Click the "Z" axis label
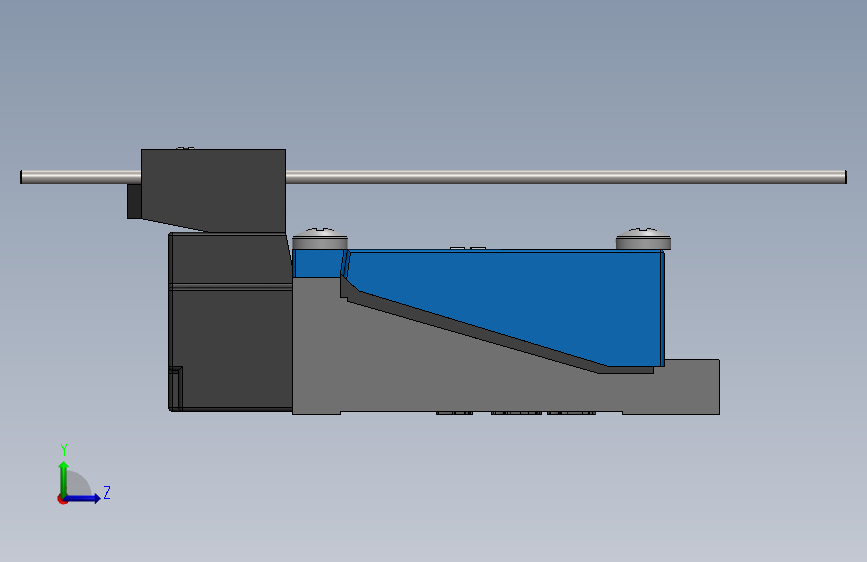 107,492
